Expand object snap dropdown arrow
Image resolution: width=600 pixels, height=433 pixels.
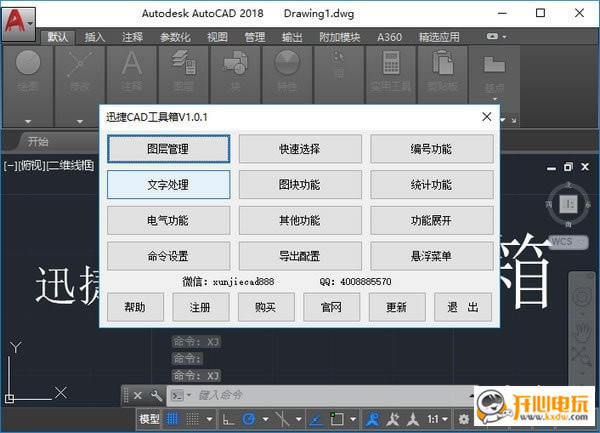[x=353, y=419]
